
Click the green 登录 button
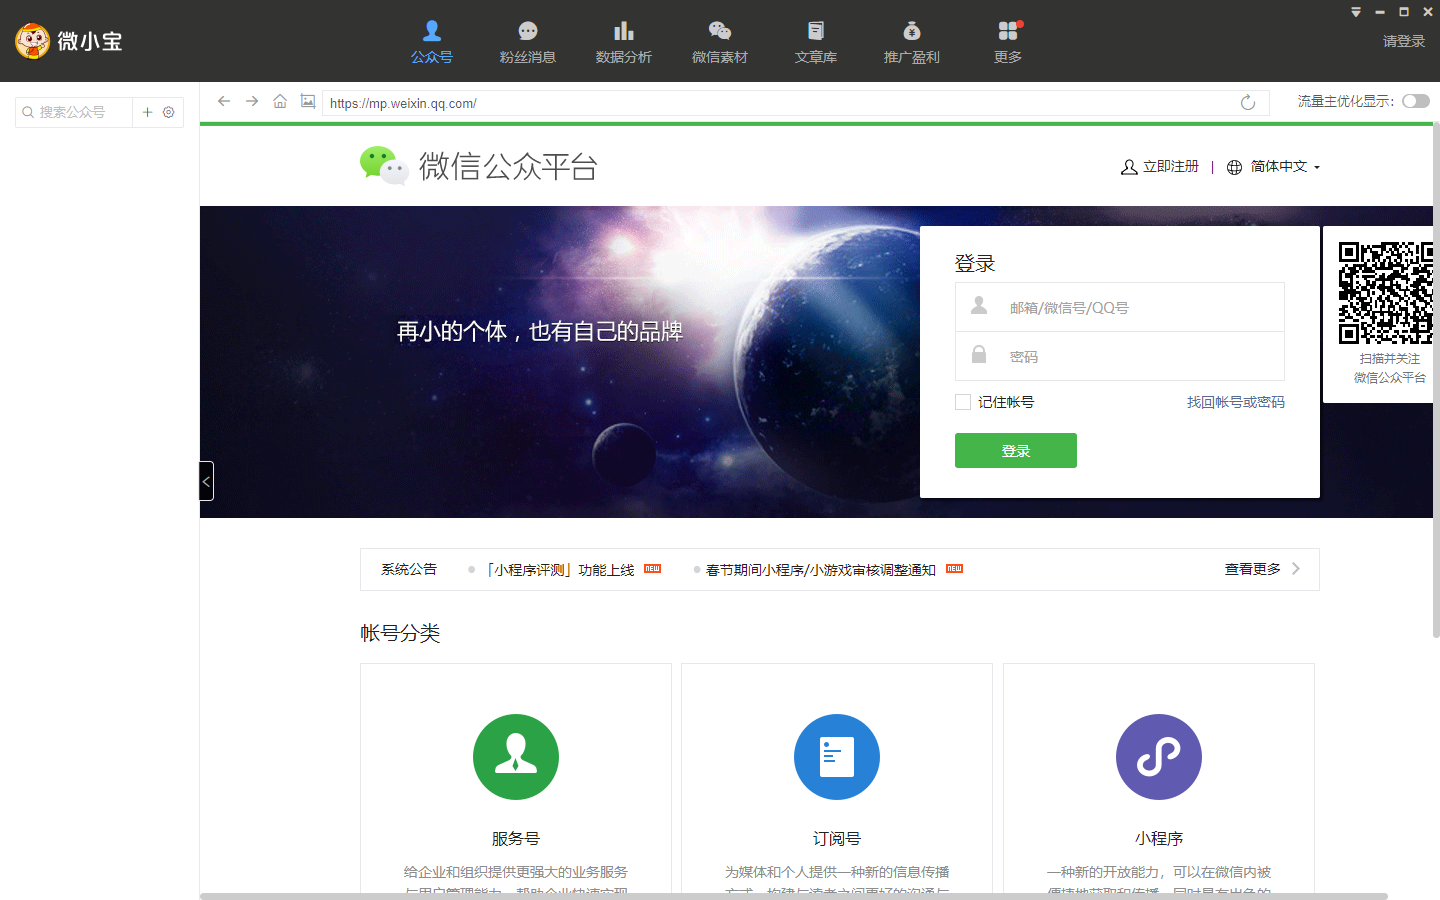point(1015,451)
